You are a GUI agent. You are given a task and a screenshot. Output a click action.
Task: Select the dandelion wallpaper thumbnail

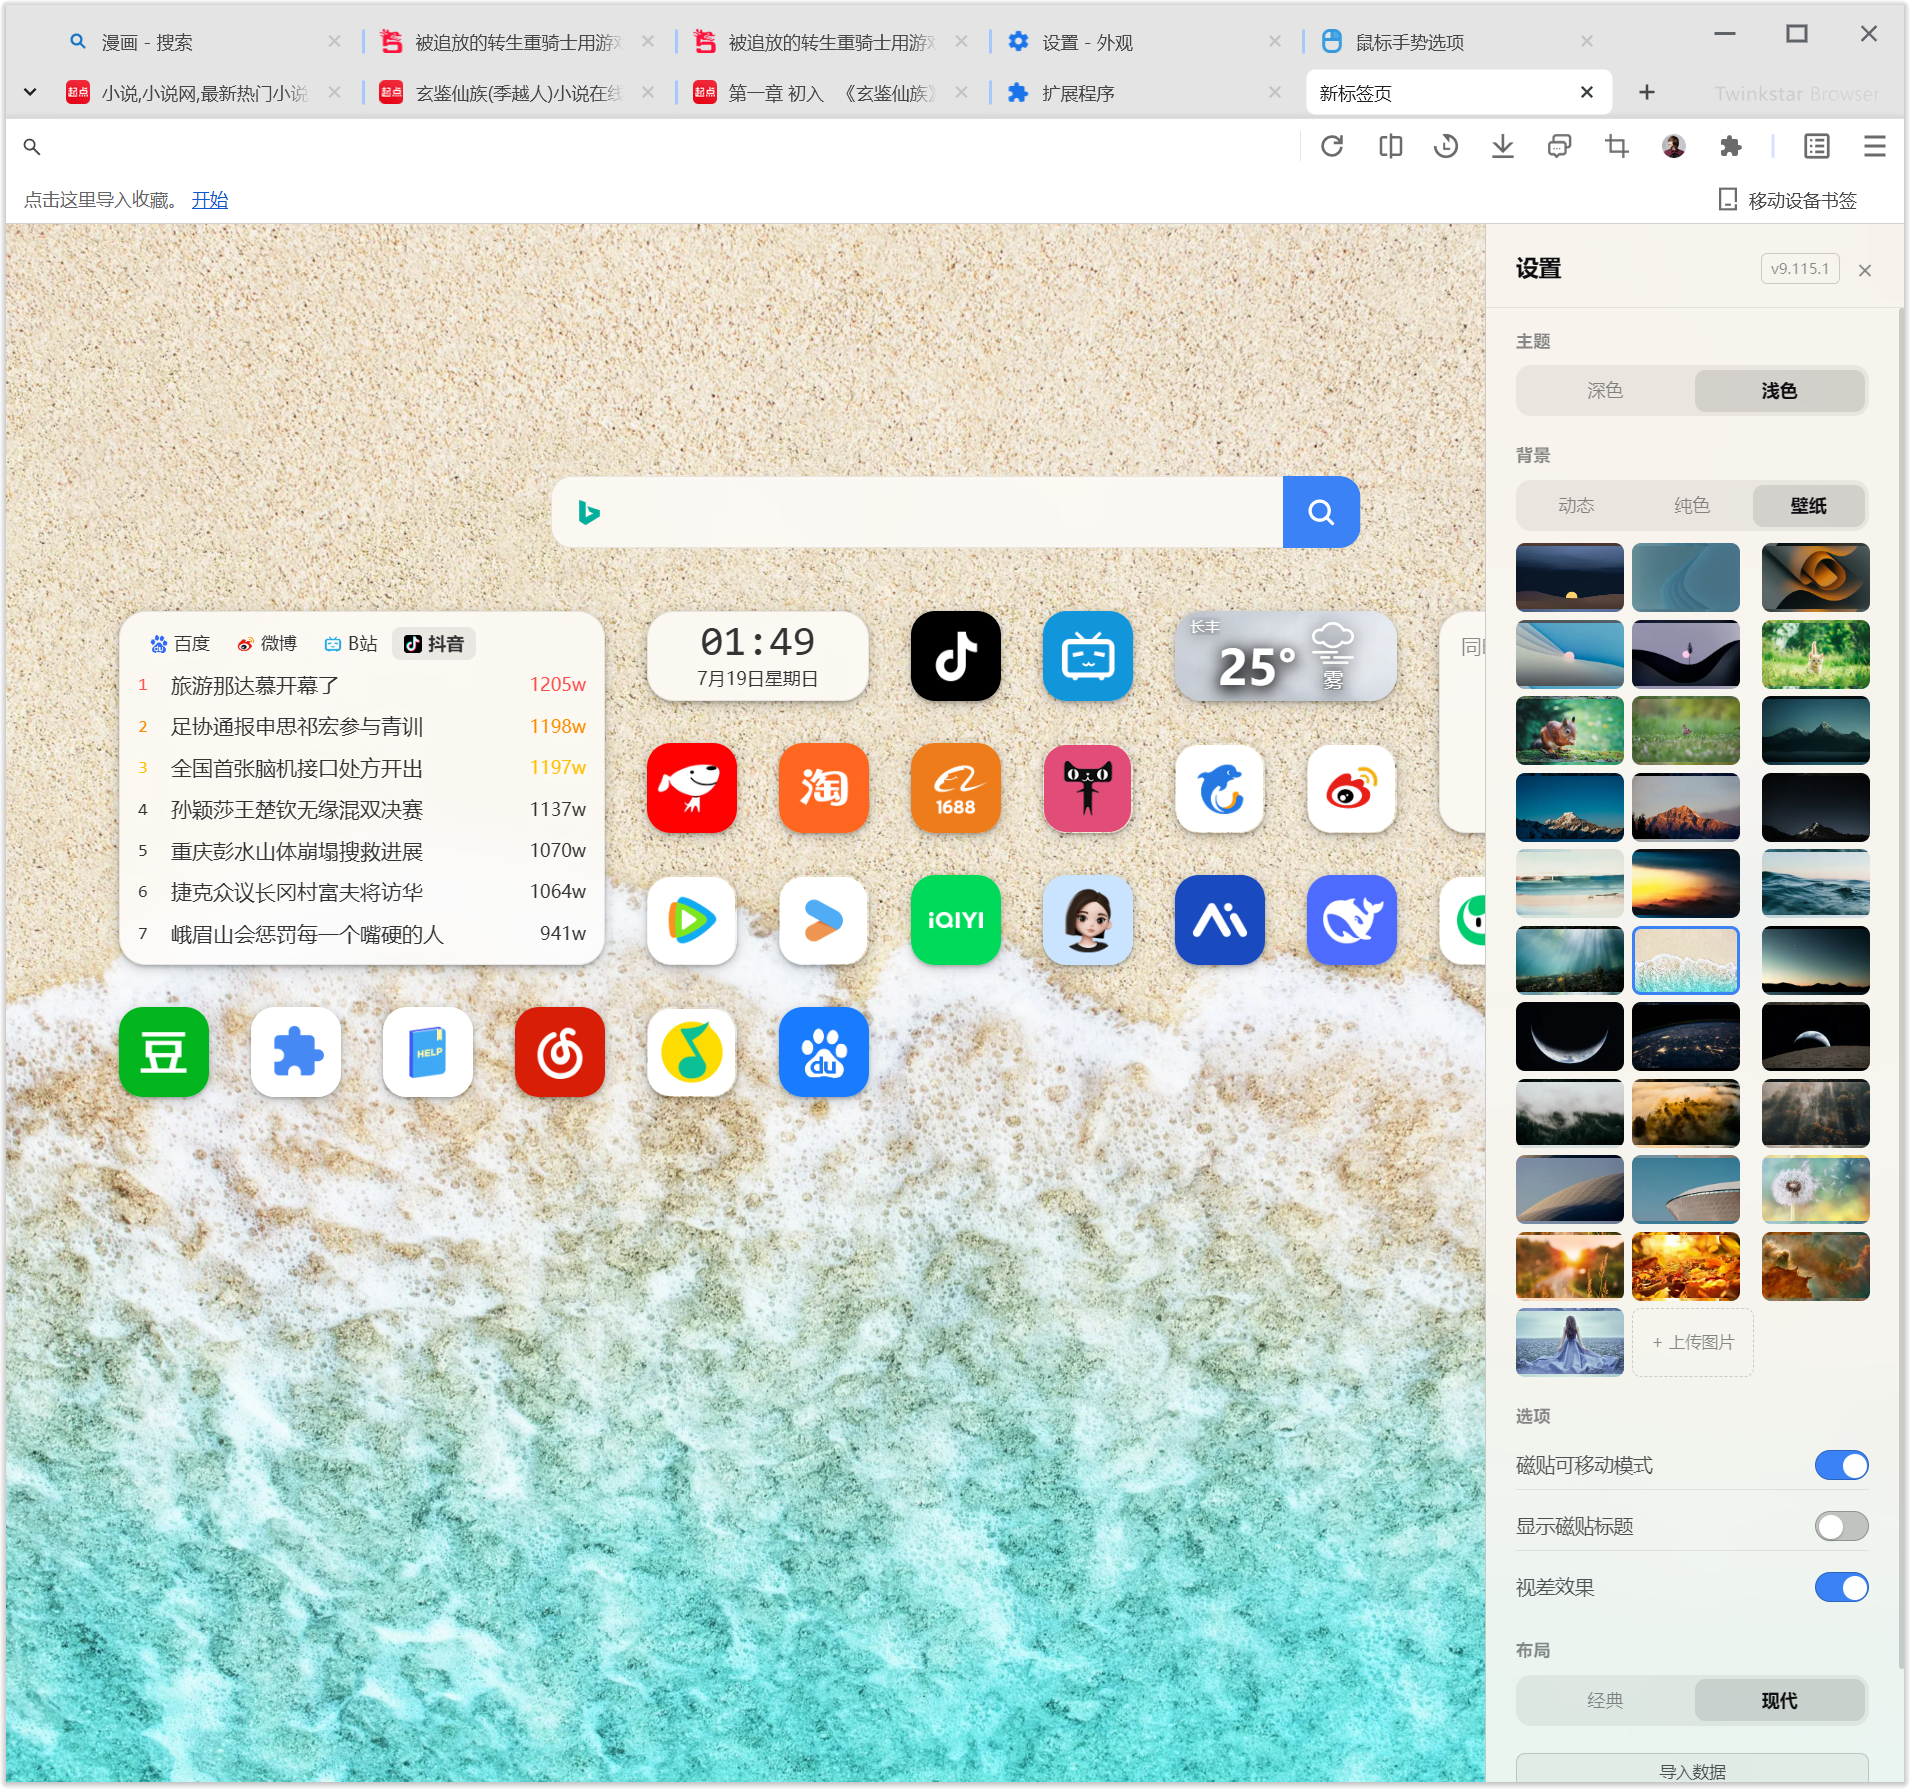[x=1815, y=1190]
